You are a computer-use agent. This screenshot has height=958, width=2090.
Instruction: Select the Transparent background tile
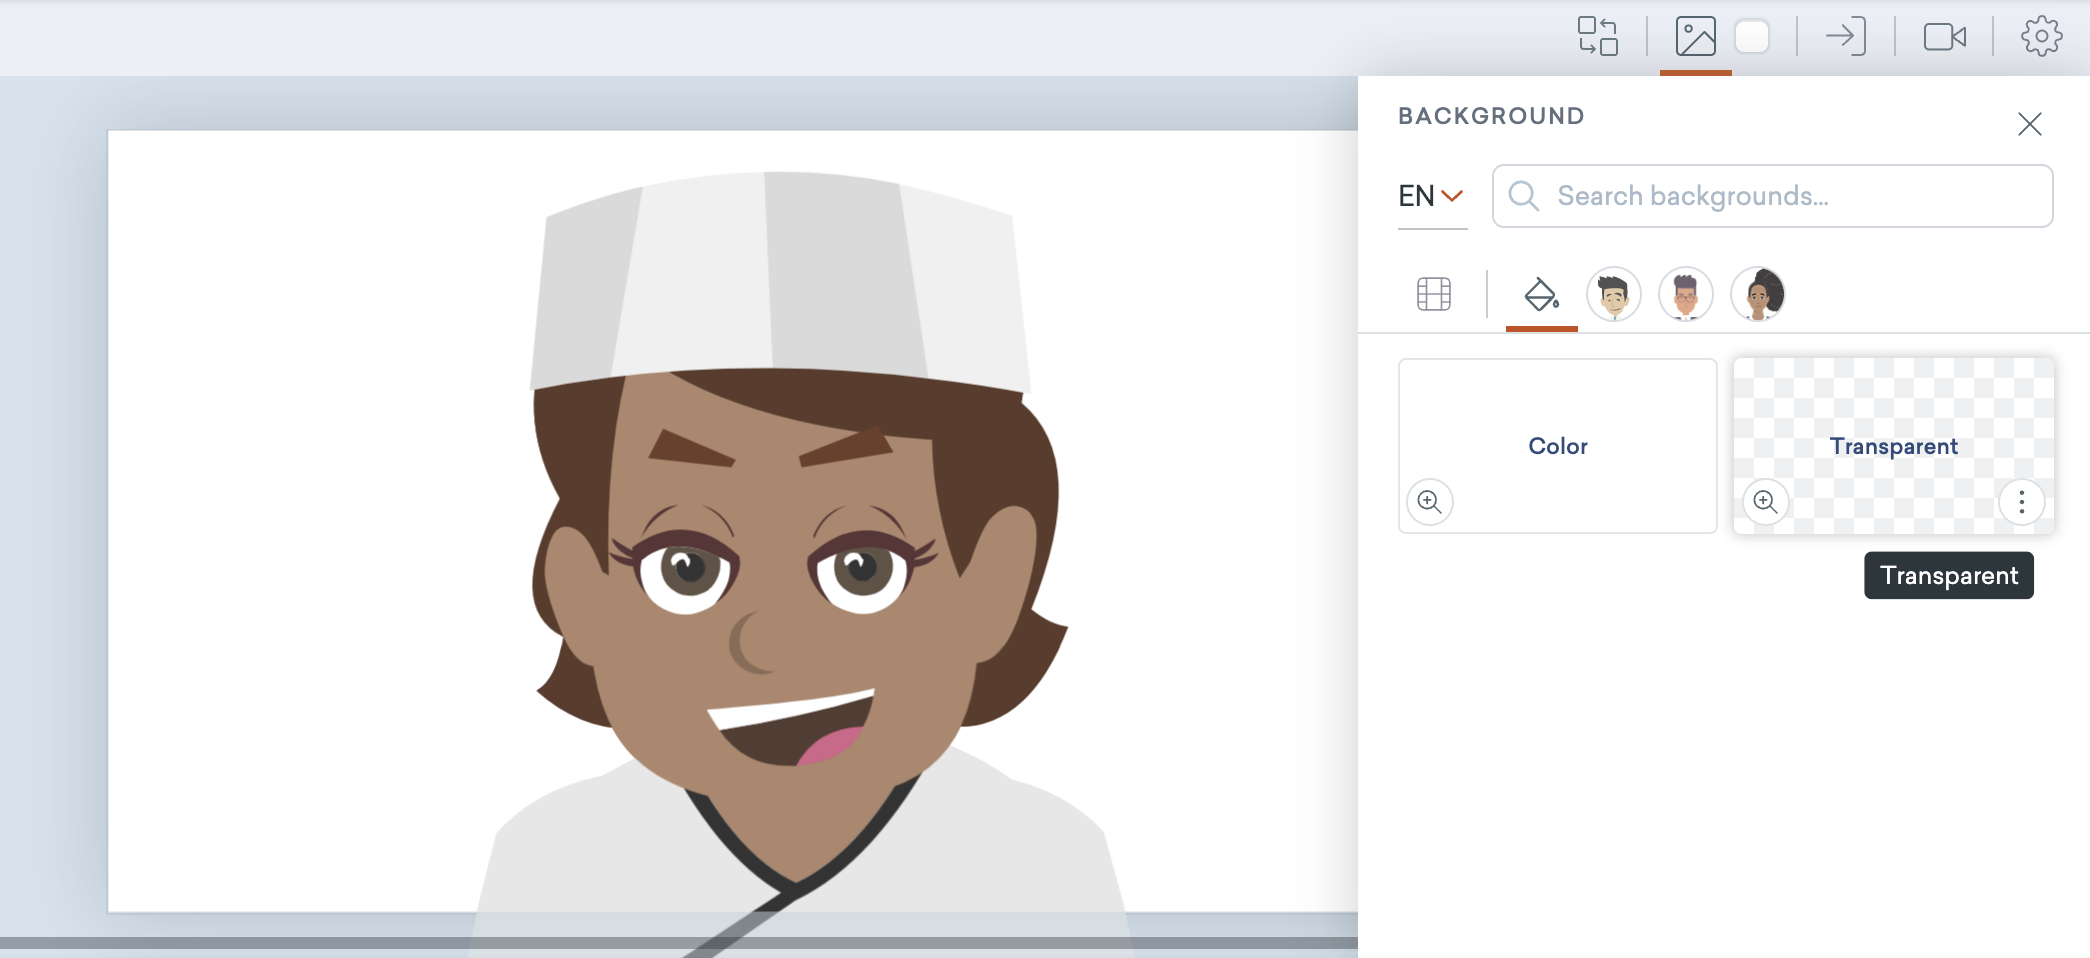(1893, 446)
